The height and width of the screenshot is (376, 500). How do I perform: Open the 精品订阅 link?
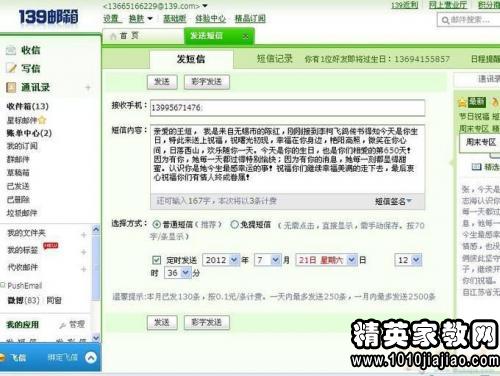[250, 19]
